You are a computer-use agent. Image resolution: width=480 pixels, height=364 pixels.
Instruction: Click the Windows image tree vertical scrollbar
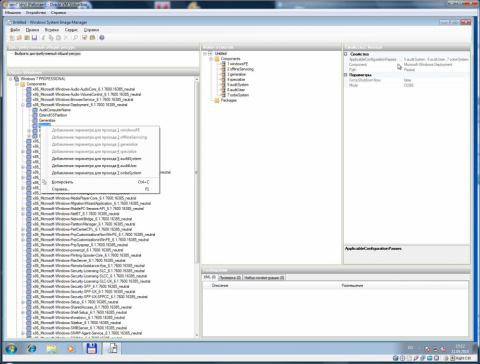[x=197, y=207]
